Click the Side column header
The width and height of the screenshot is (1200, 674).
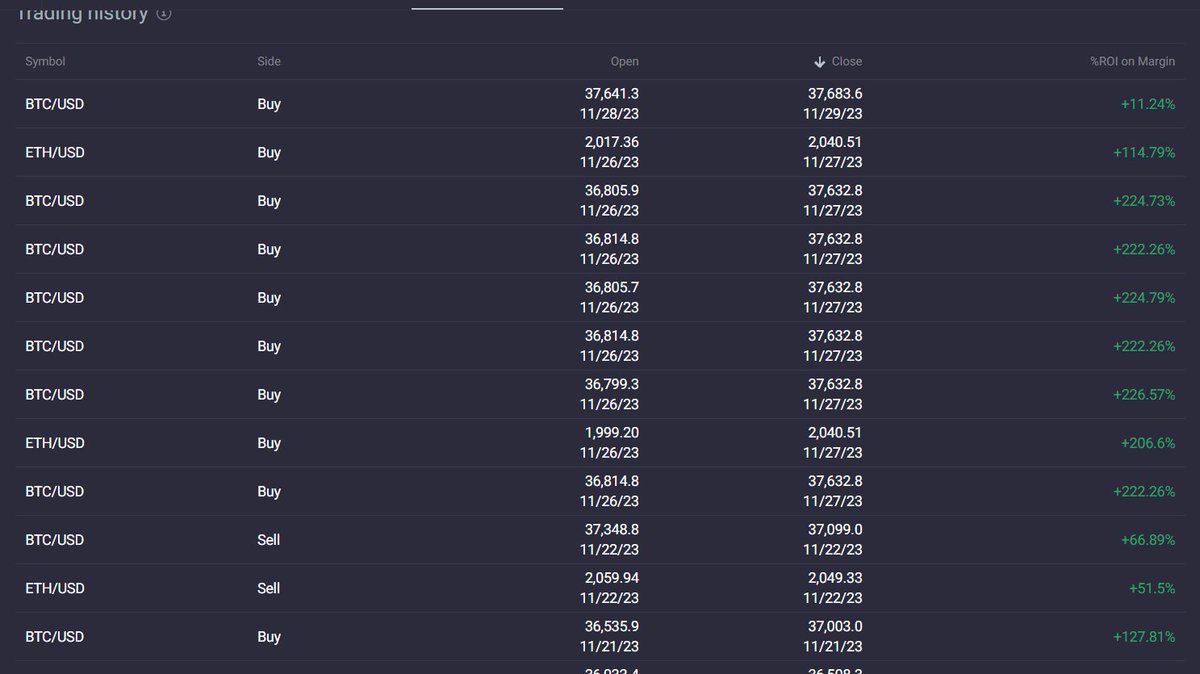[x=268, y=61]
